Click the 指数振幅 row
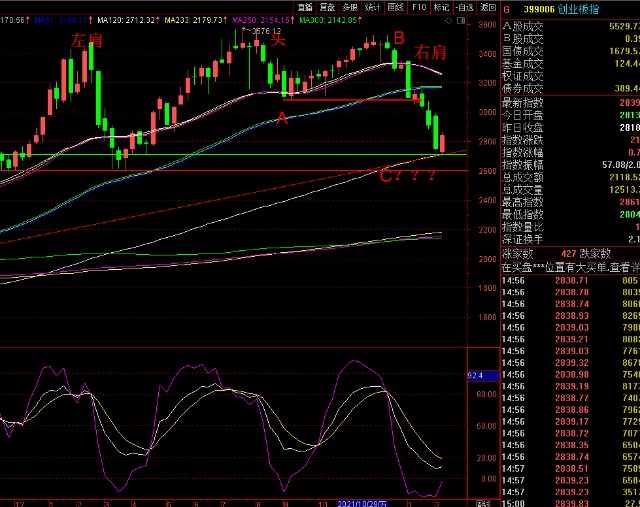 pos(570,165)
